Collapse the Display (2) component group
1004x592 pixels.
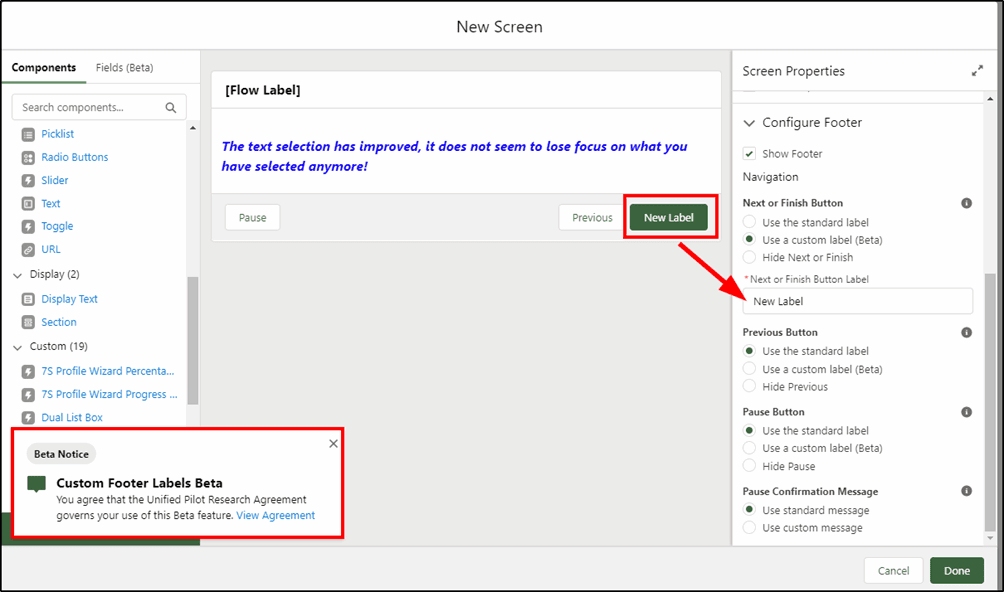[17, 275]
